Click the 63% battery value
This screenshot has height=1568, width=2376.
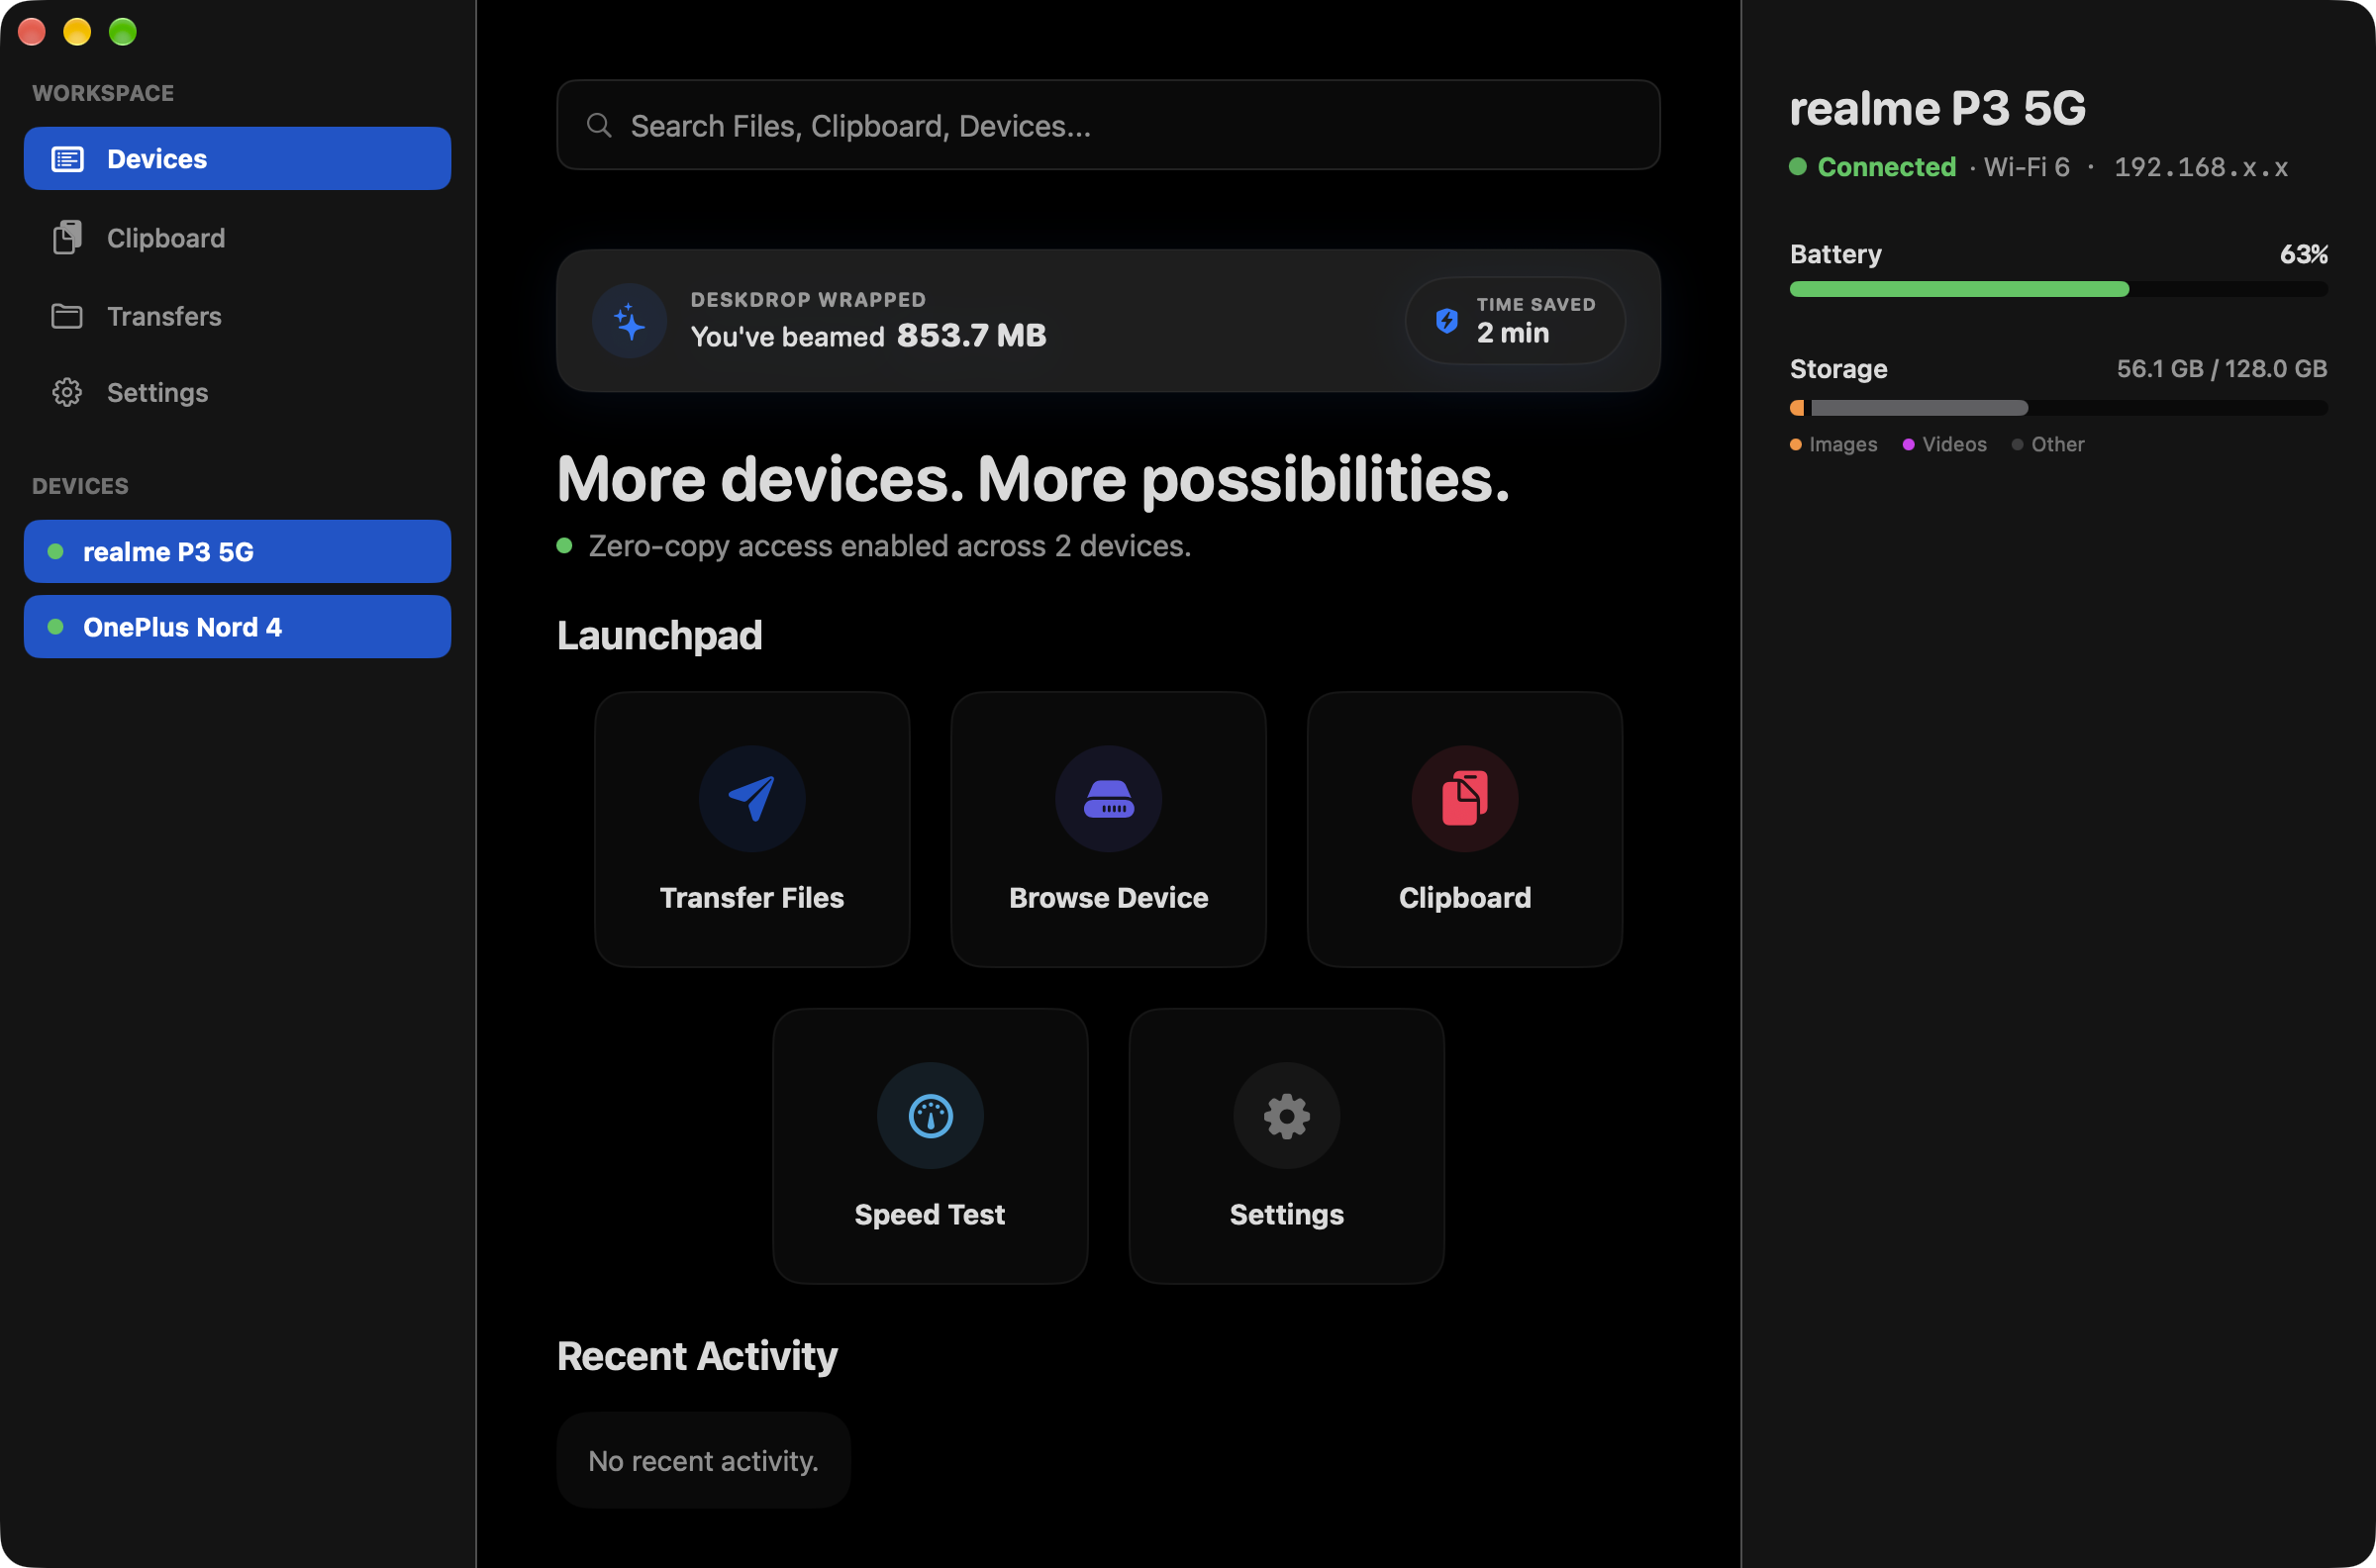[2303, 254]
